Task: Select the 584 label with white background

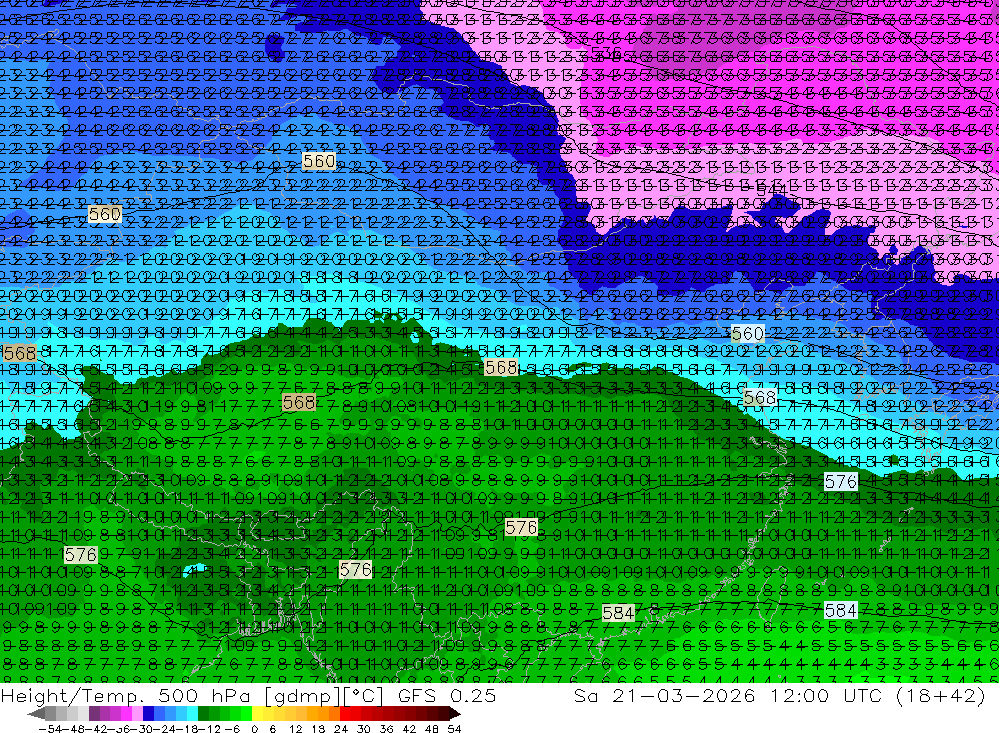Action: pos(841,611)
